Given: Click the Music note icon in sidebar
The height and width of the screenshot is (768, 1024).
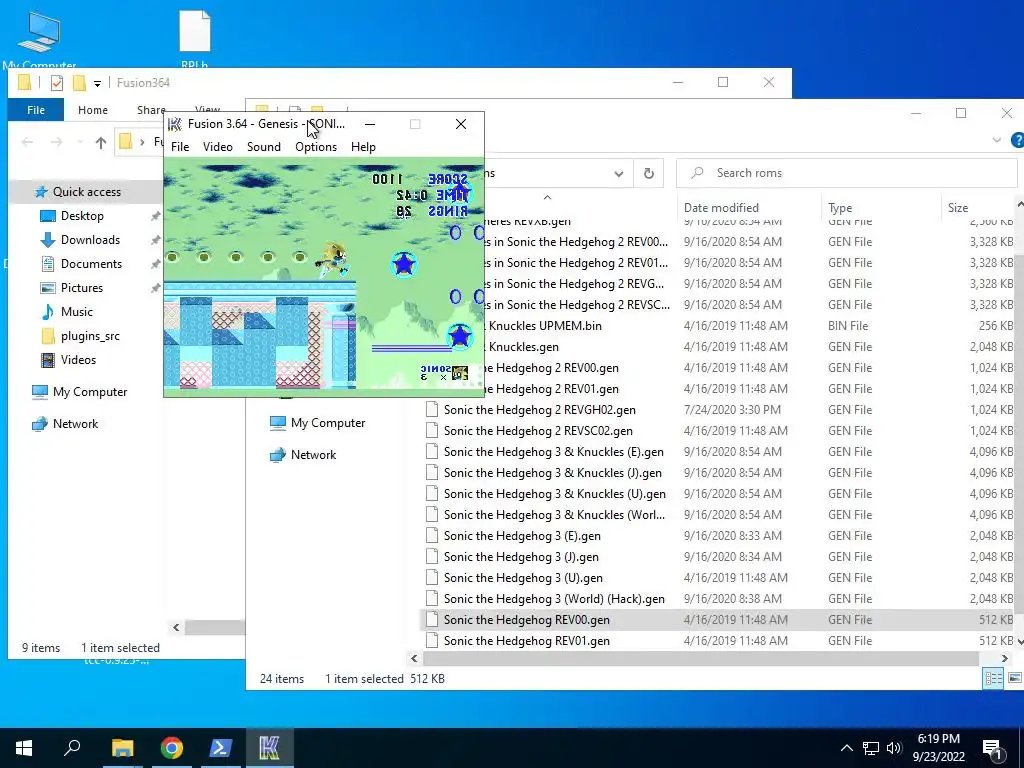Looking at the screenshot, I should coord(48,312).
